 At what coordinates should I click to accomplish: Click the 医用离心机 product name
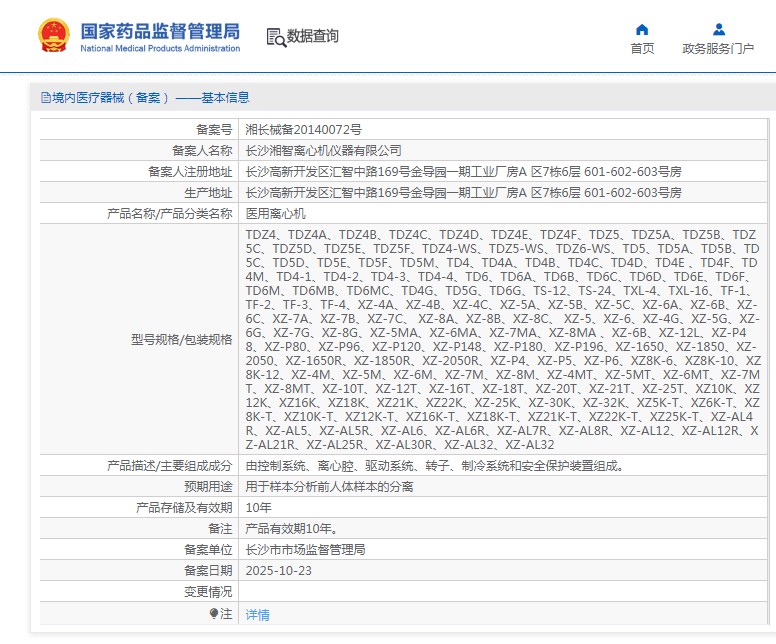click(x=275, y=214)
